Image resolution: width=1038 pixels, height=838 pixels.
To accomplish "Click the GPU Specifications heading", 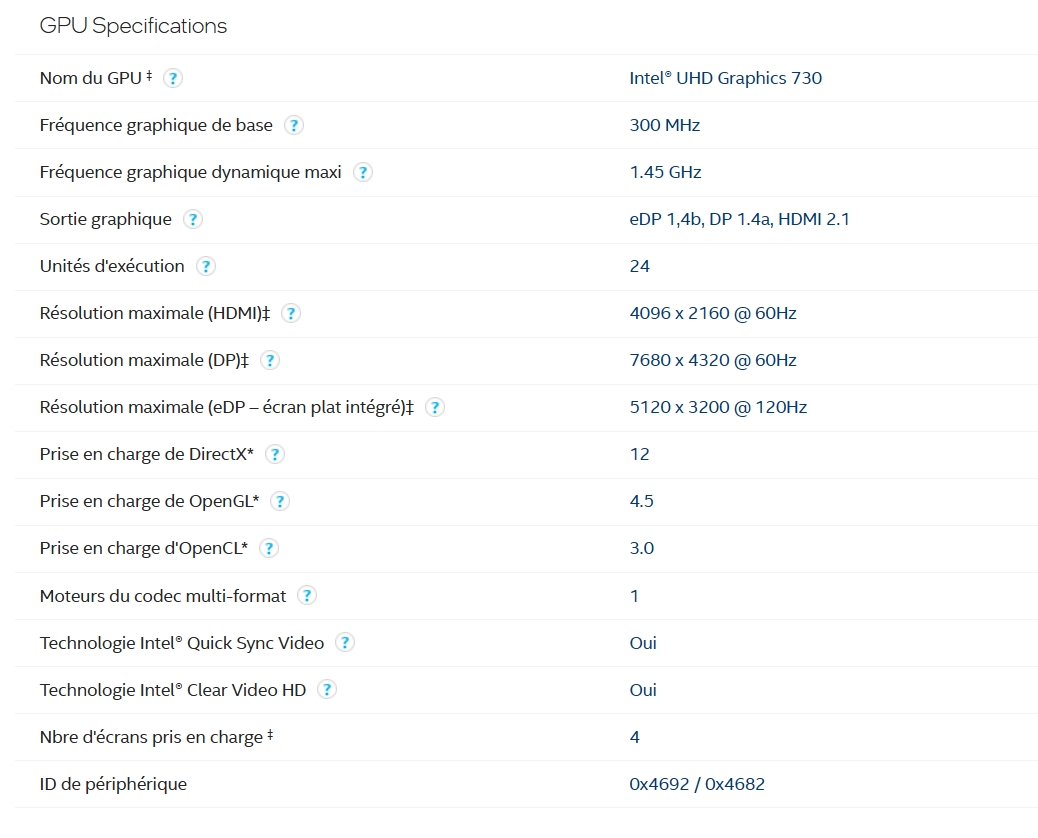I will click(133, 26).
